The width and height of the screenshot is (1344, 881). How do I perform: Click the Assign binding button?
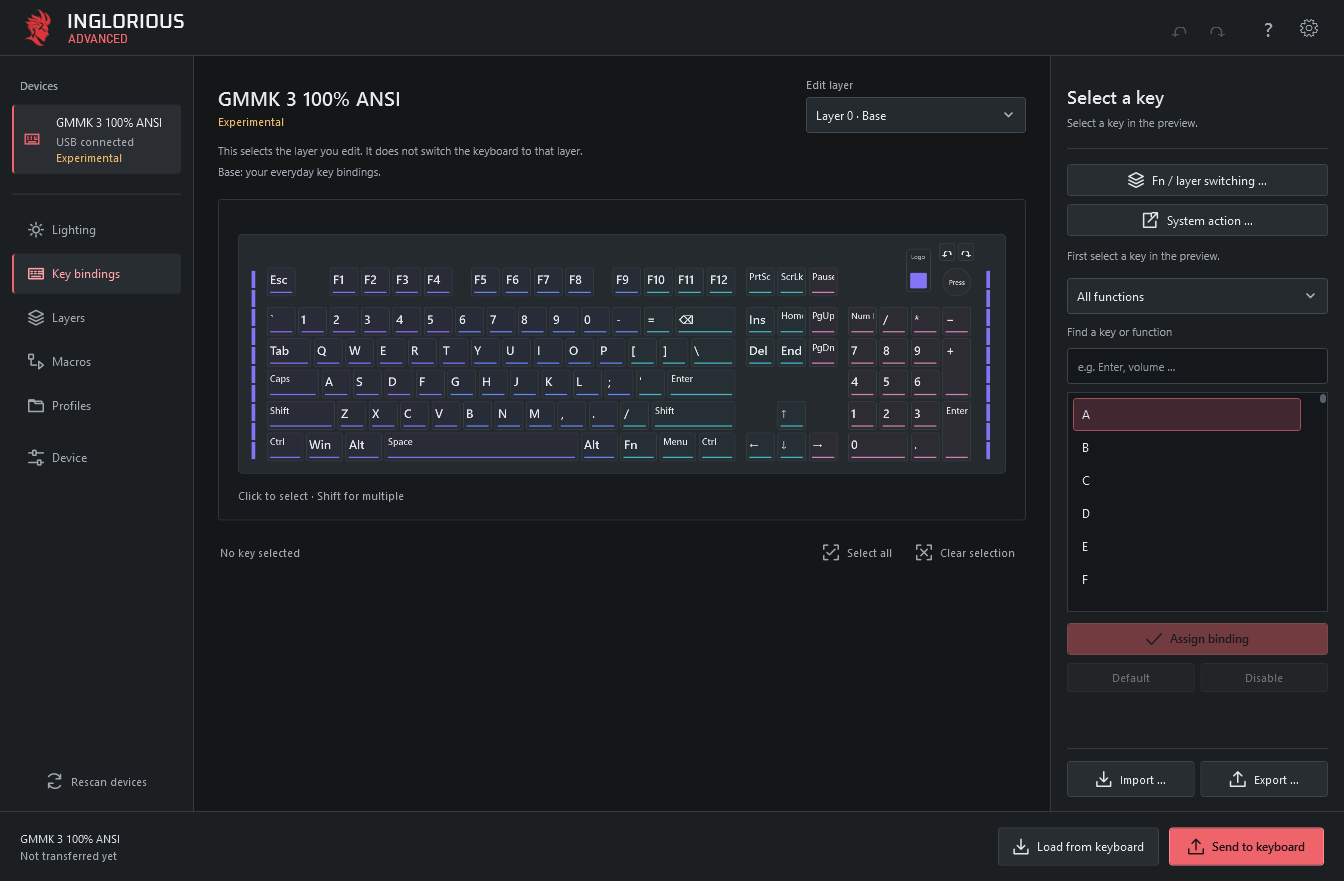click(x=1197, y=639)
